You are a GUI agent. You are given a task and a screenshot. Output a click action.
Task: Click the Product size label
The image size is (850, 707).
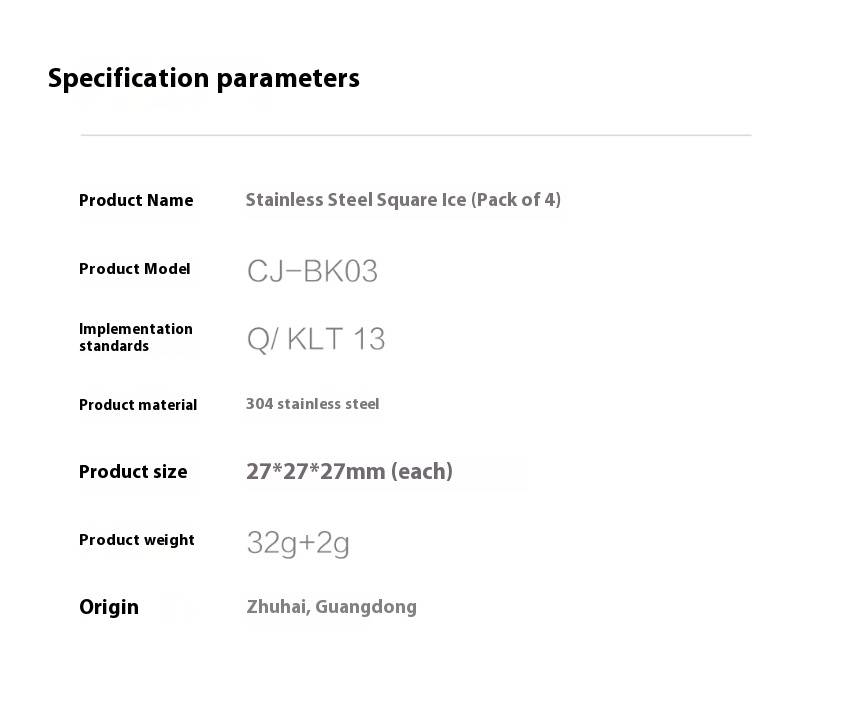coord(133,472)
